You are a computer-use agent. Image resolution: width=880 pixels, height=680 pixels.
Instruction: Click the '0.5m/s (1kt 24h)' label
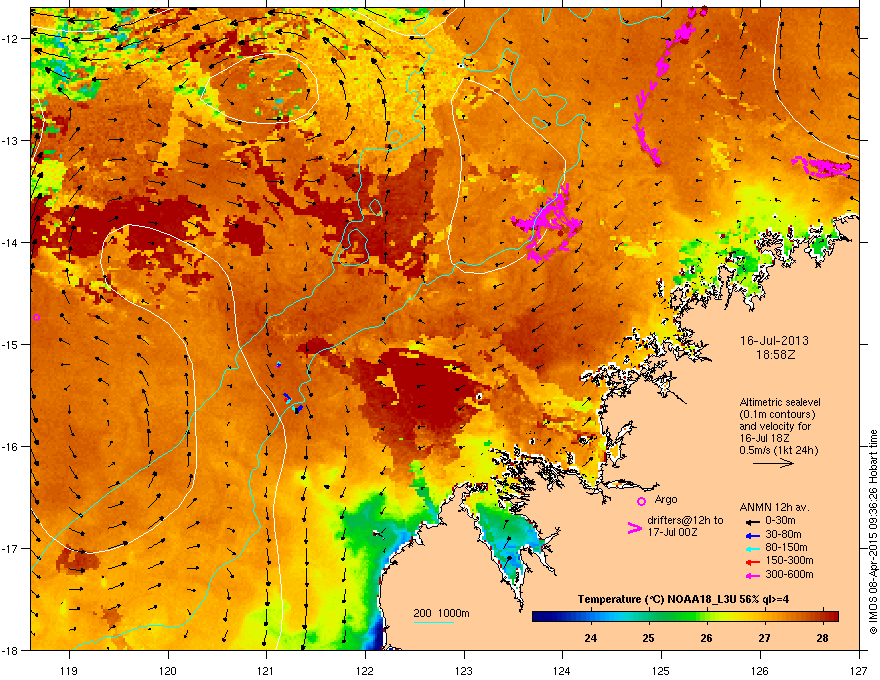pyautogui.click(x=778, y=450)
